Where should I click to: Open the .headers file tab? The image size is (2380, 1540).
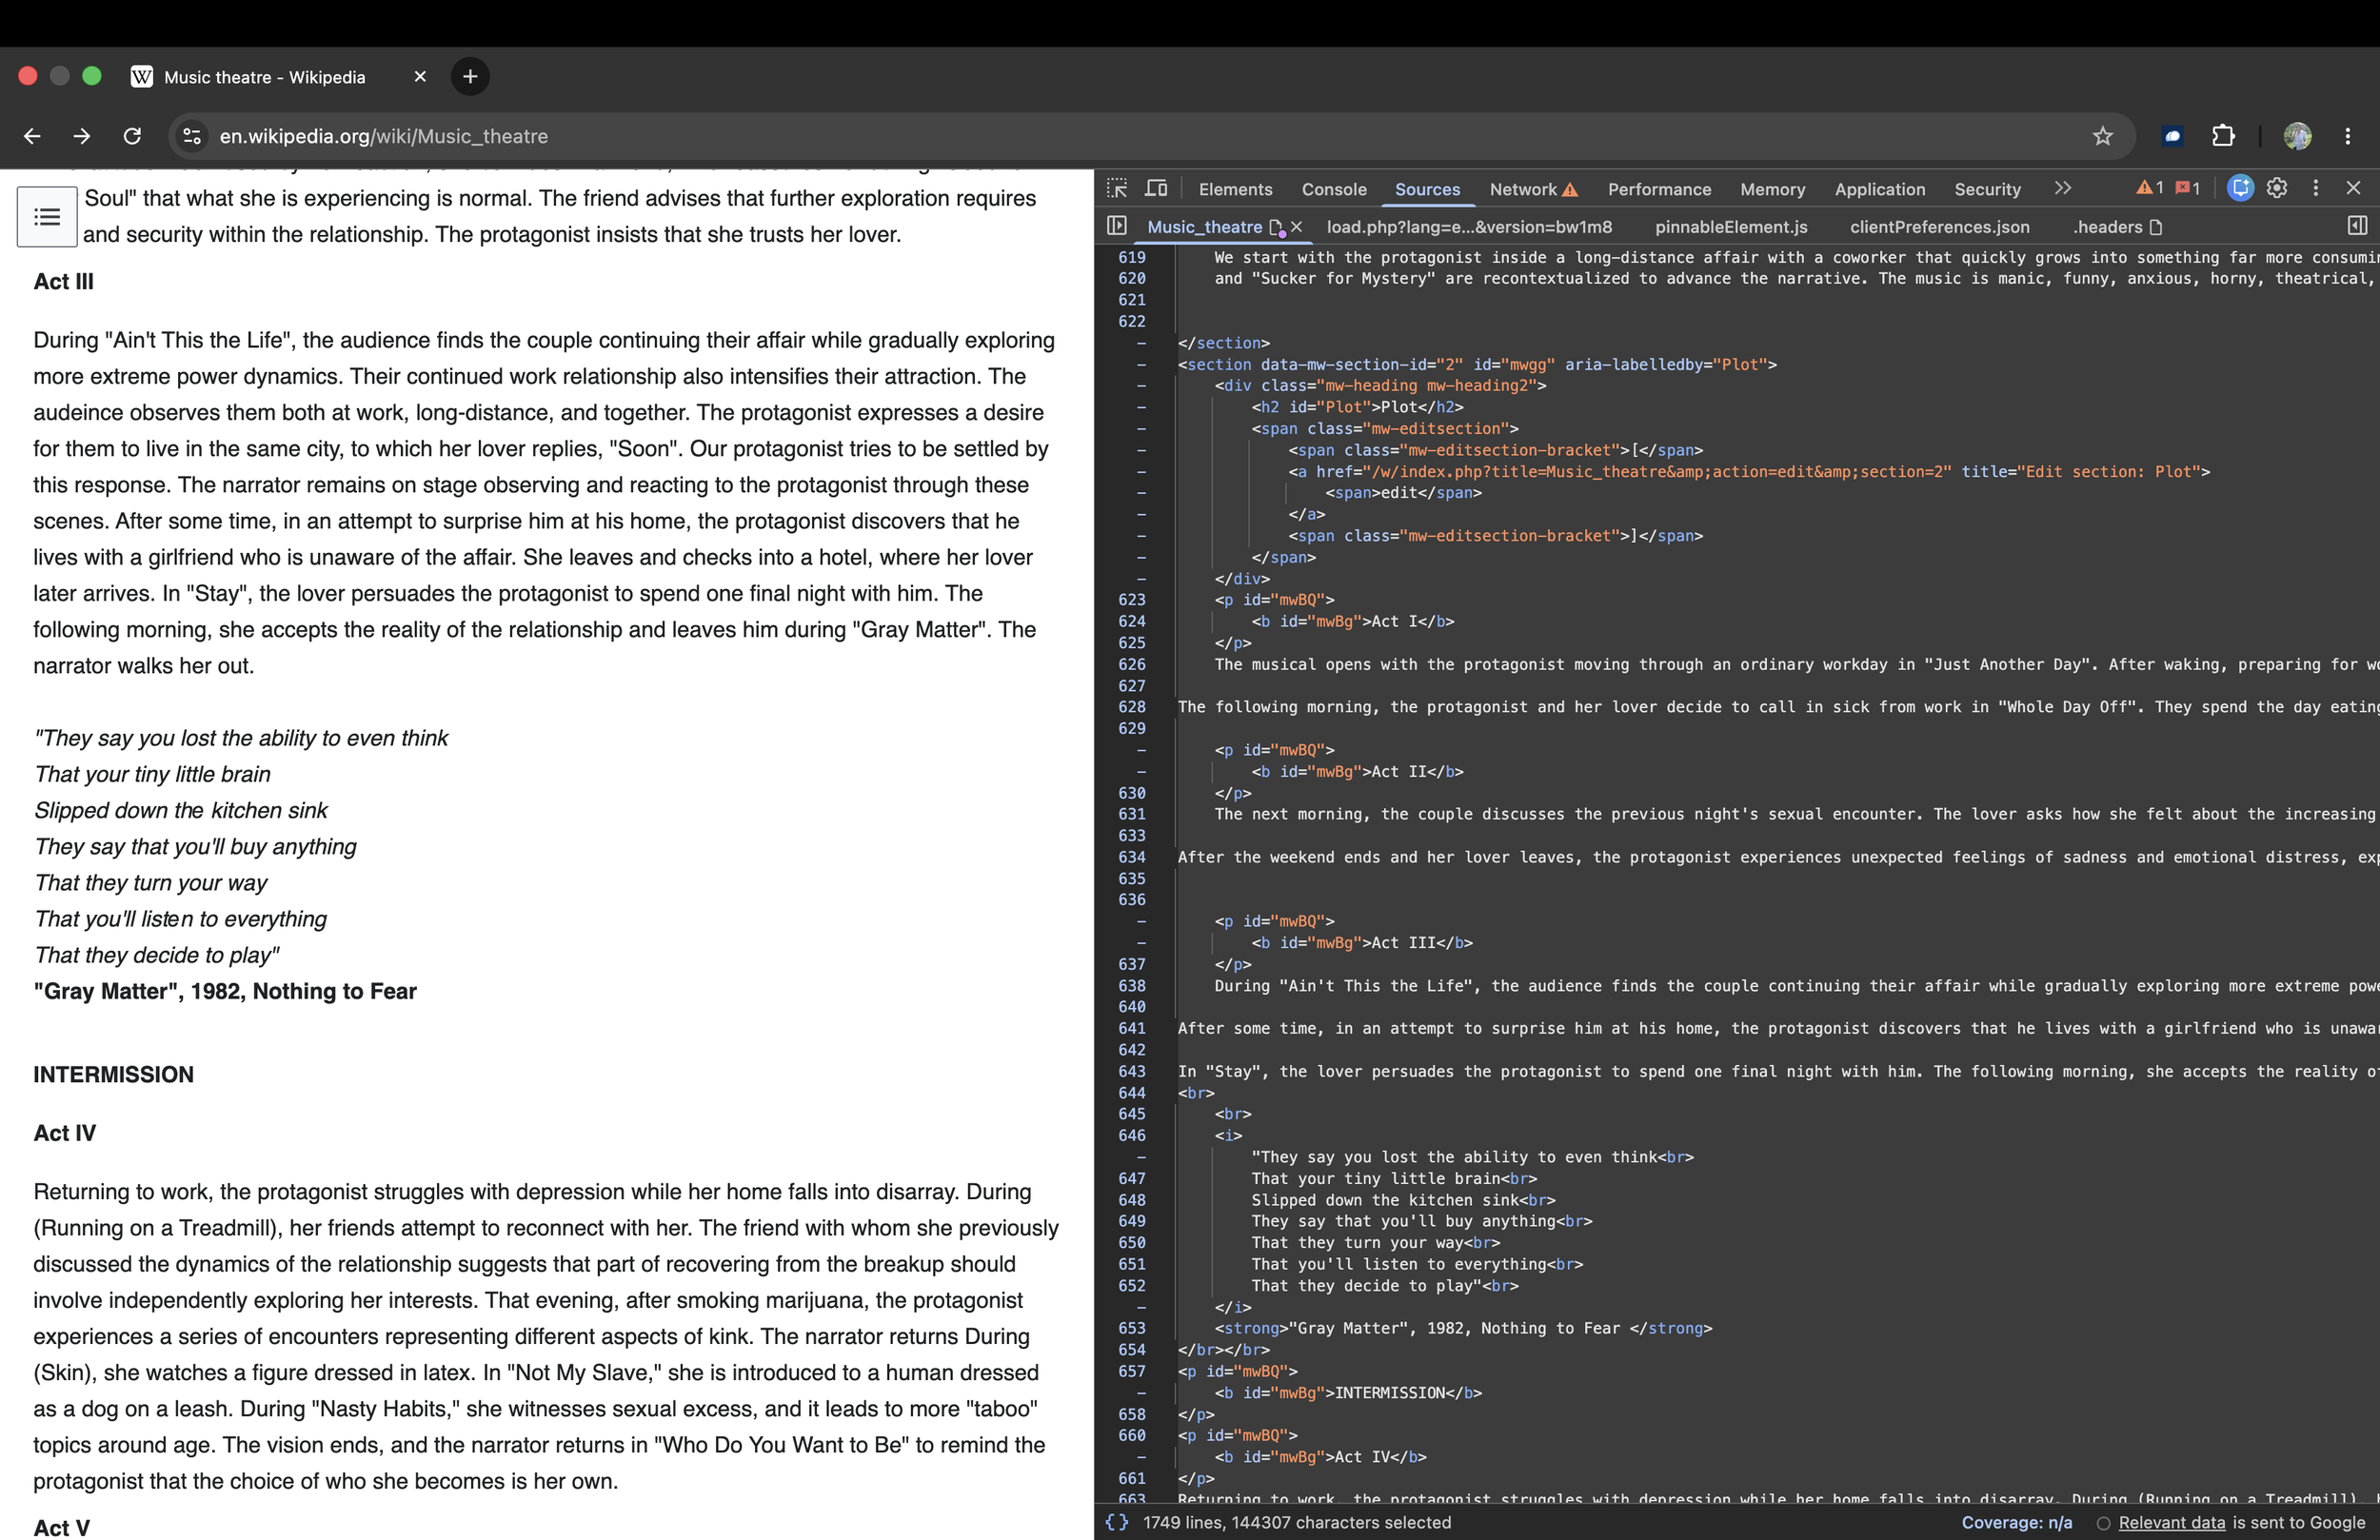[2116, 227]
